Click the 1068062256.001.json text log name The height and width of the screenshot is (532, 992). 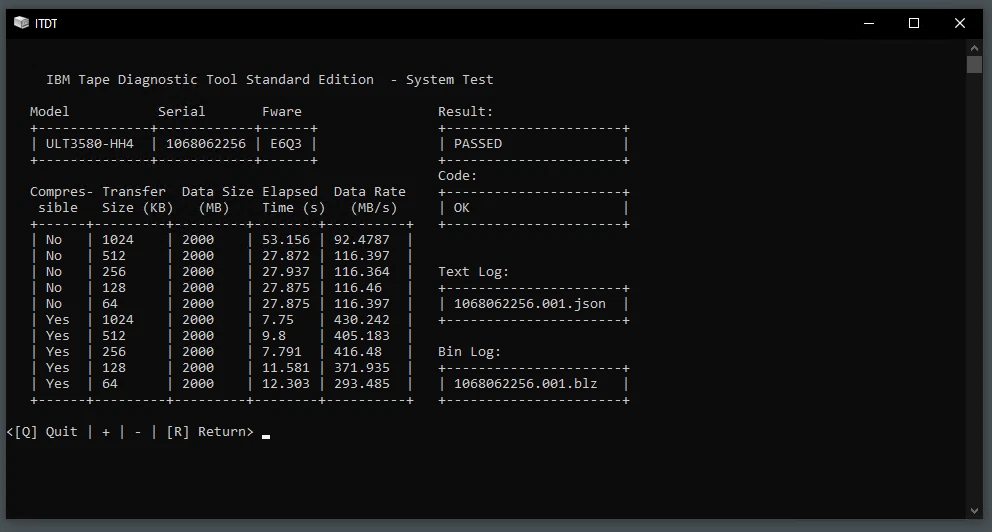click(530, 304)
